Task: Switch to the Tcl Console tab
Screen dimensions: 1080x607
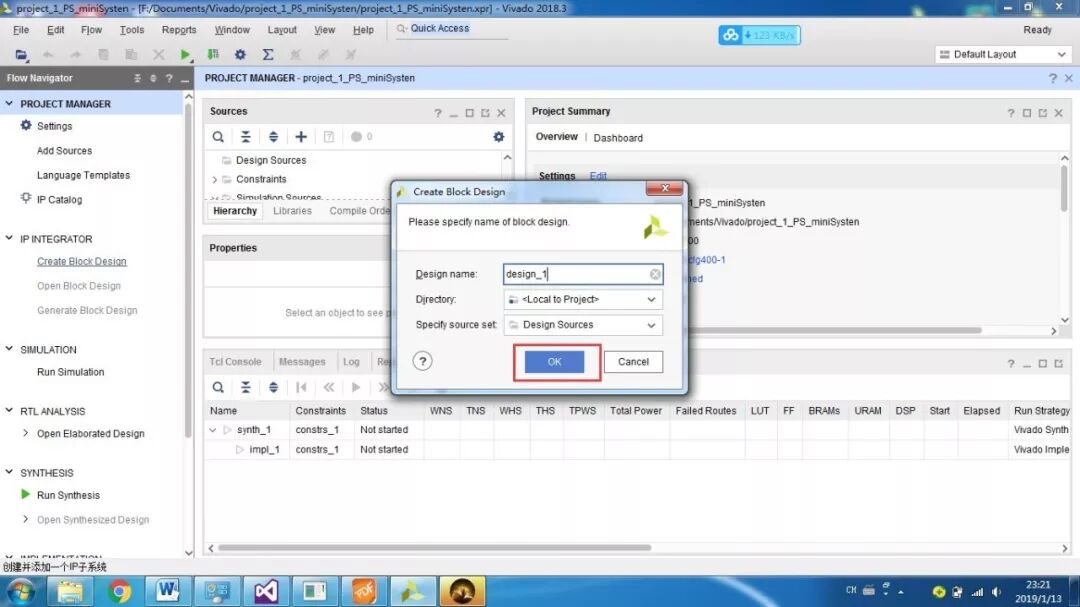Action: 235,362
